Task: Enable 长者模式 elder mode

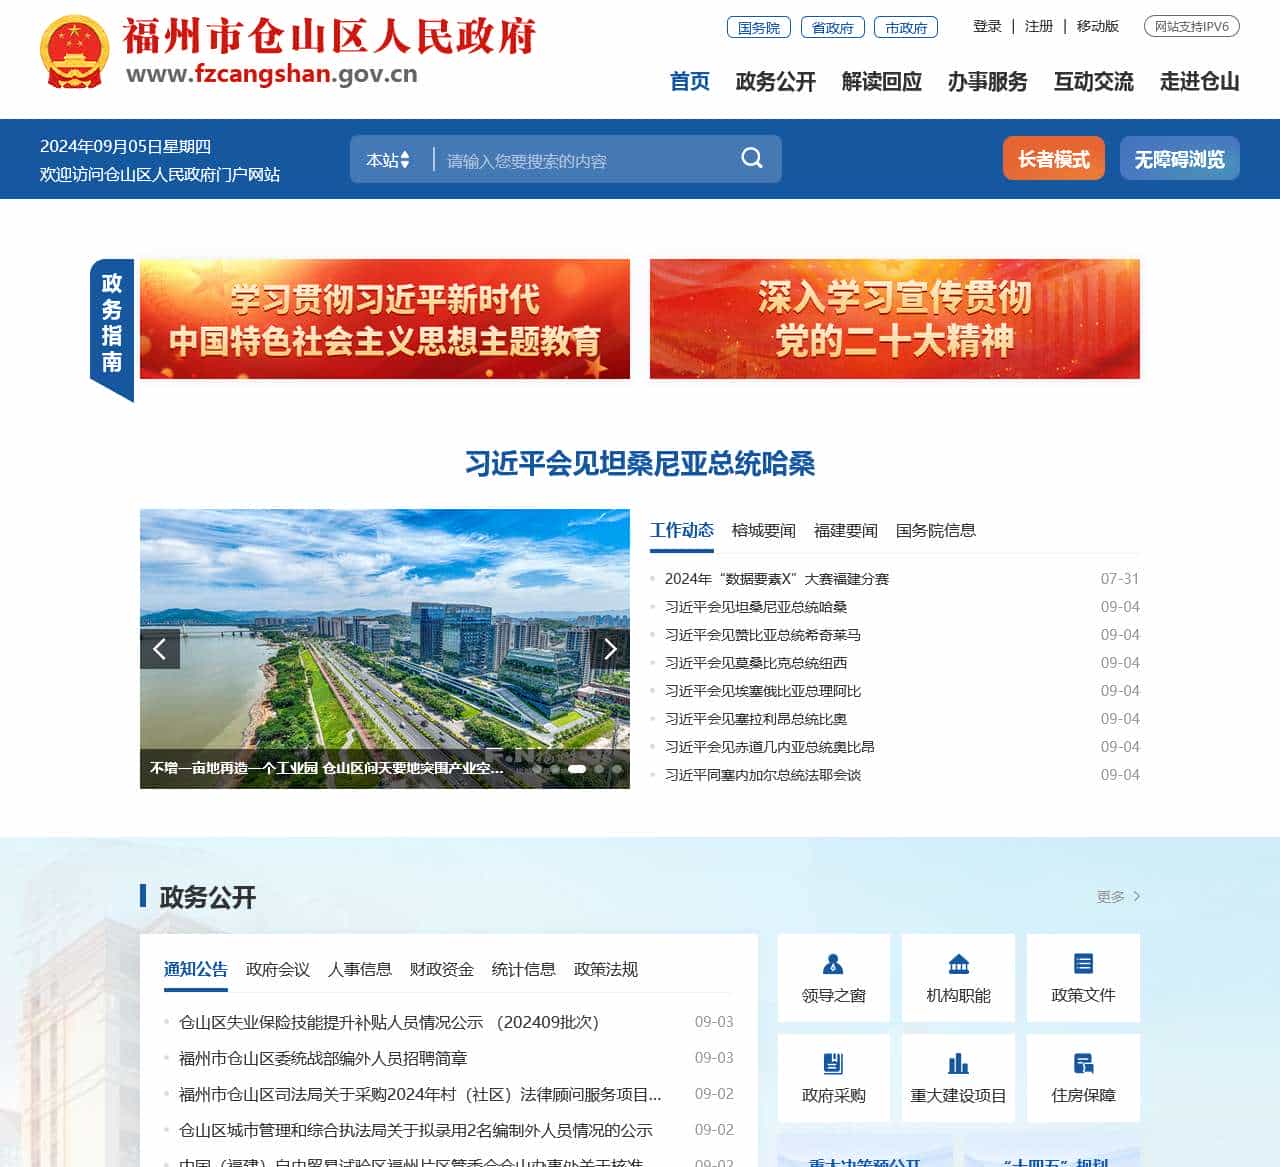Action: click(1053, 159)
